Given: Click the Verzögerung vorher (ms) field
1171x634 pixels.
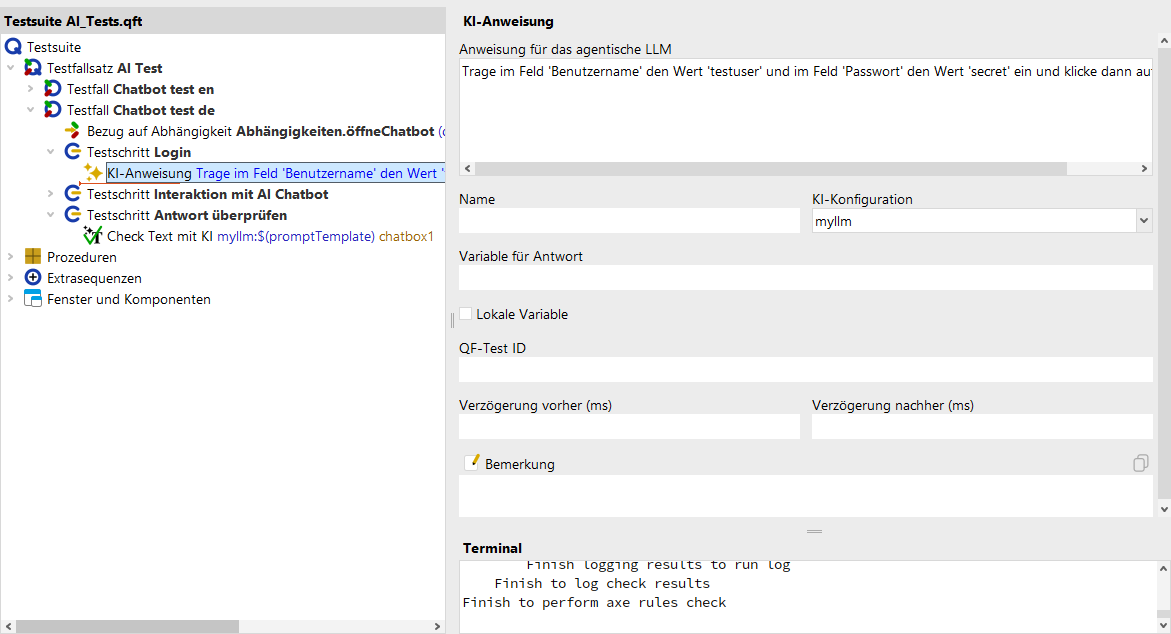Looking at the screenshot, I should pyautogui.click(x=629, y=426).
